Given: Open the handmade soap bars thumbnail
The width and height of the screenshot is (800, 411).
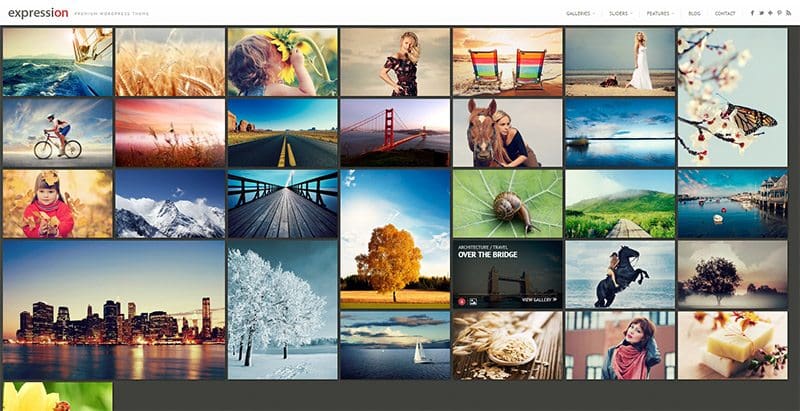Looking at the screenshot, I should (733, 345).
